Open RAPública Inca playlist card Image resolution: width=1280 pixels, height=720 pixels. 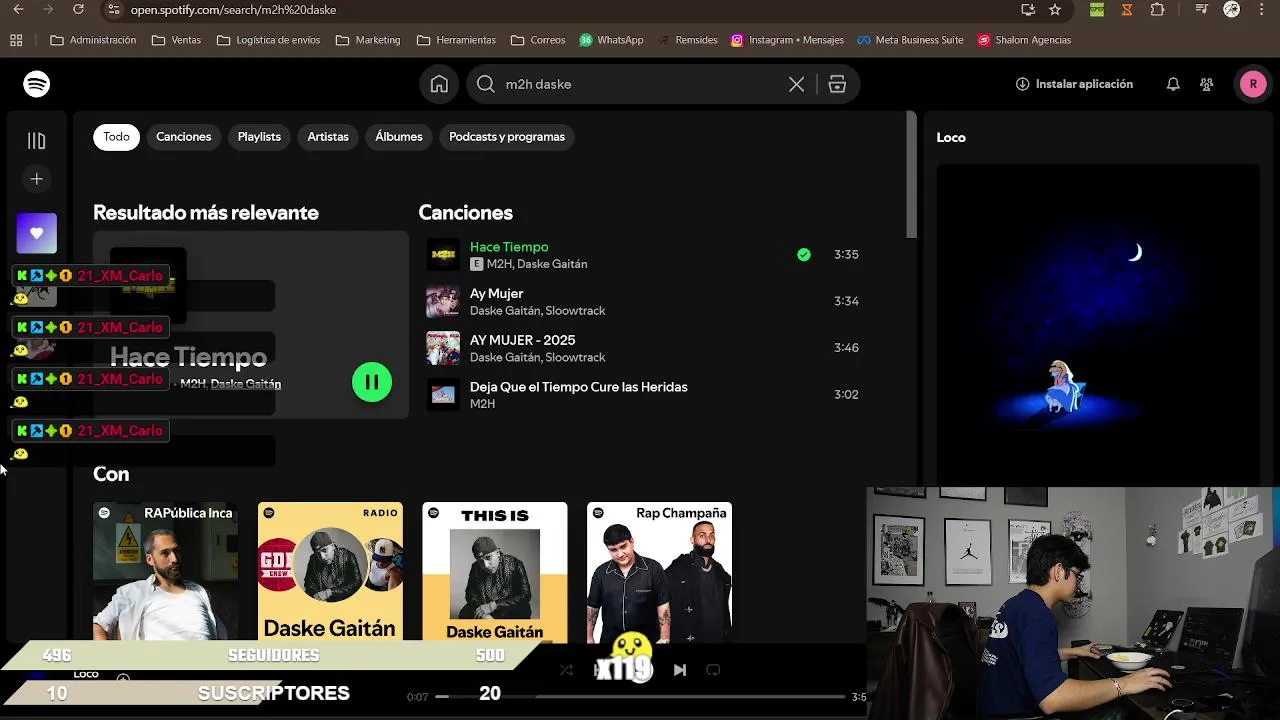[x=166, y=572]
